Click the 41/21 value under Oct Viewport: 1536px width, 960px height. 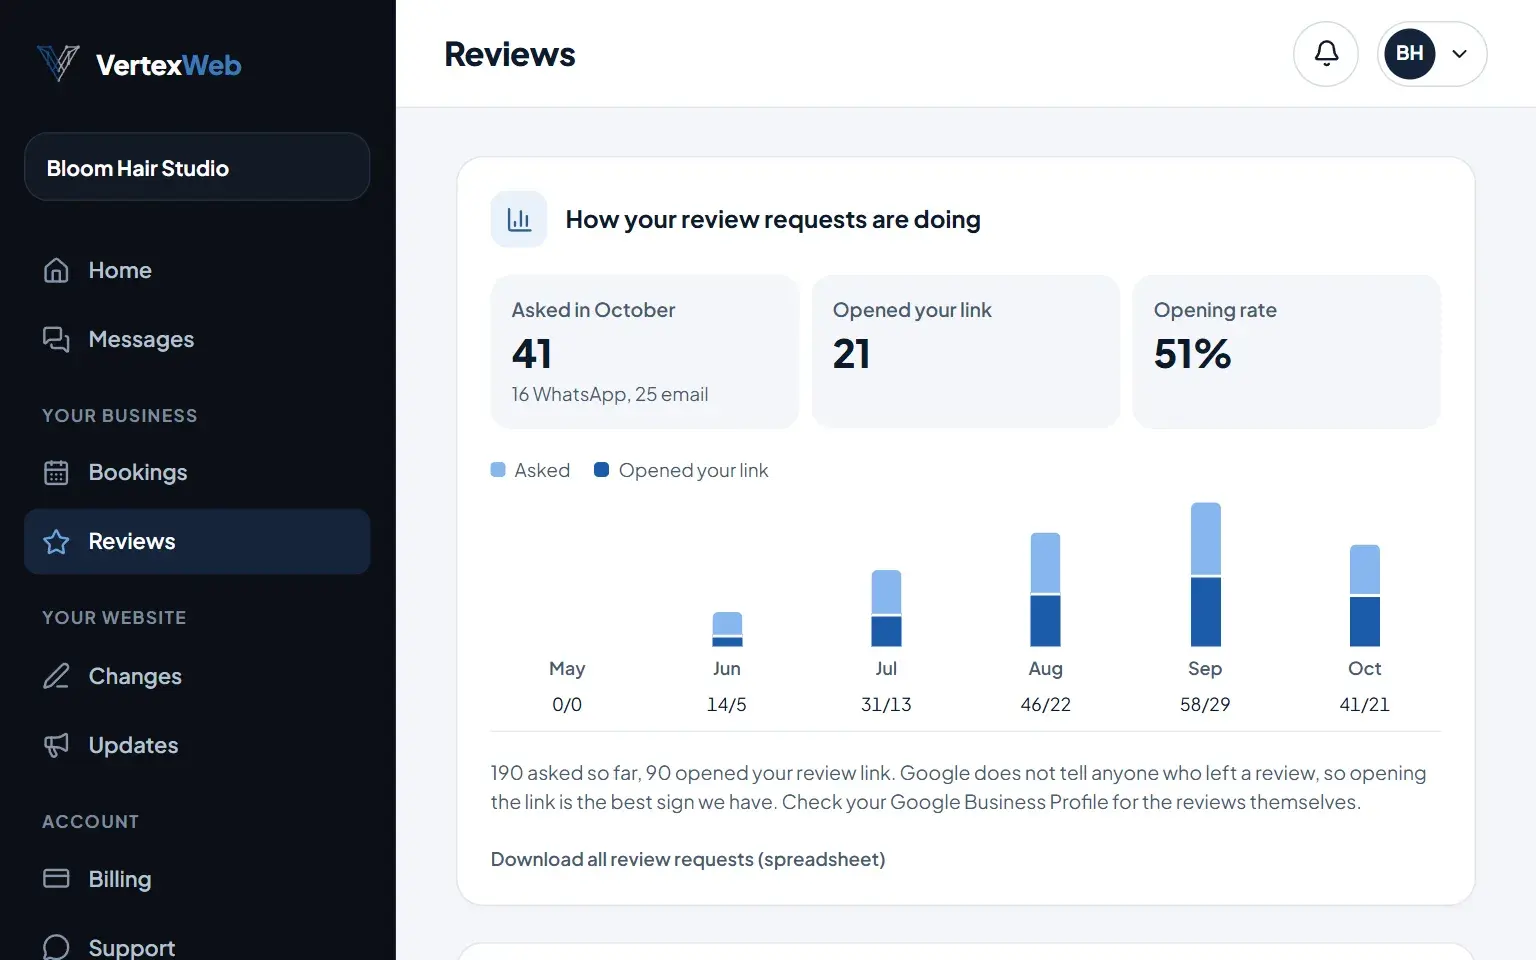(x=1365, y=704)
